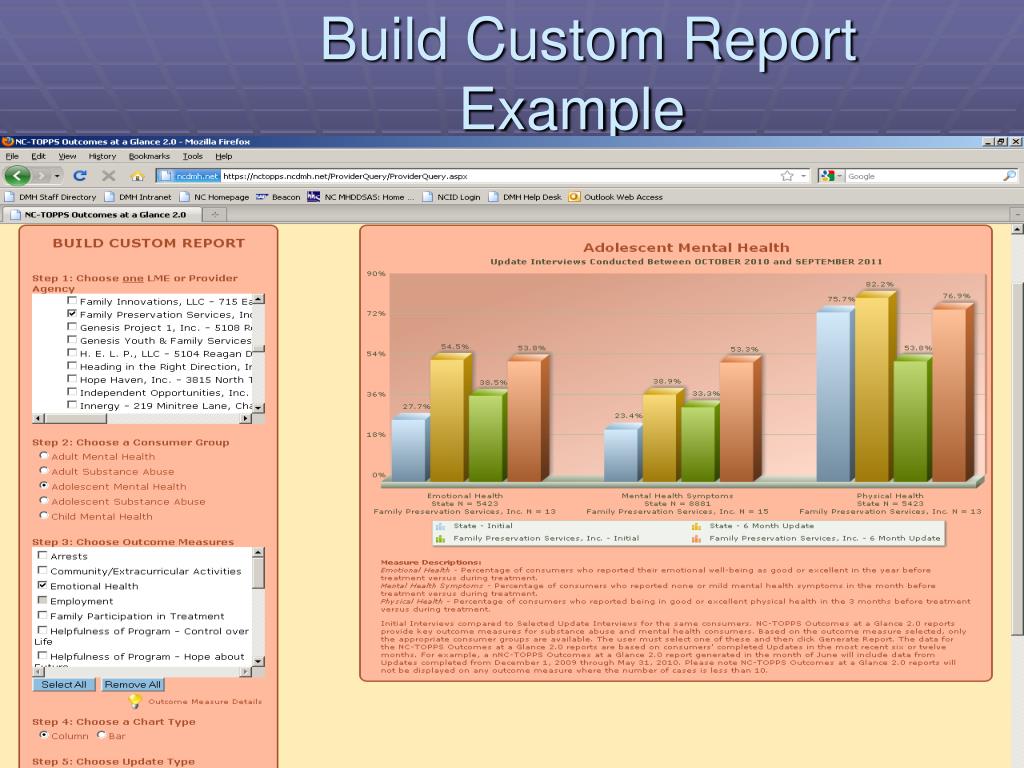
Task: Select Child Mental Health radio button
Action: click(x=44, y=515)
